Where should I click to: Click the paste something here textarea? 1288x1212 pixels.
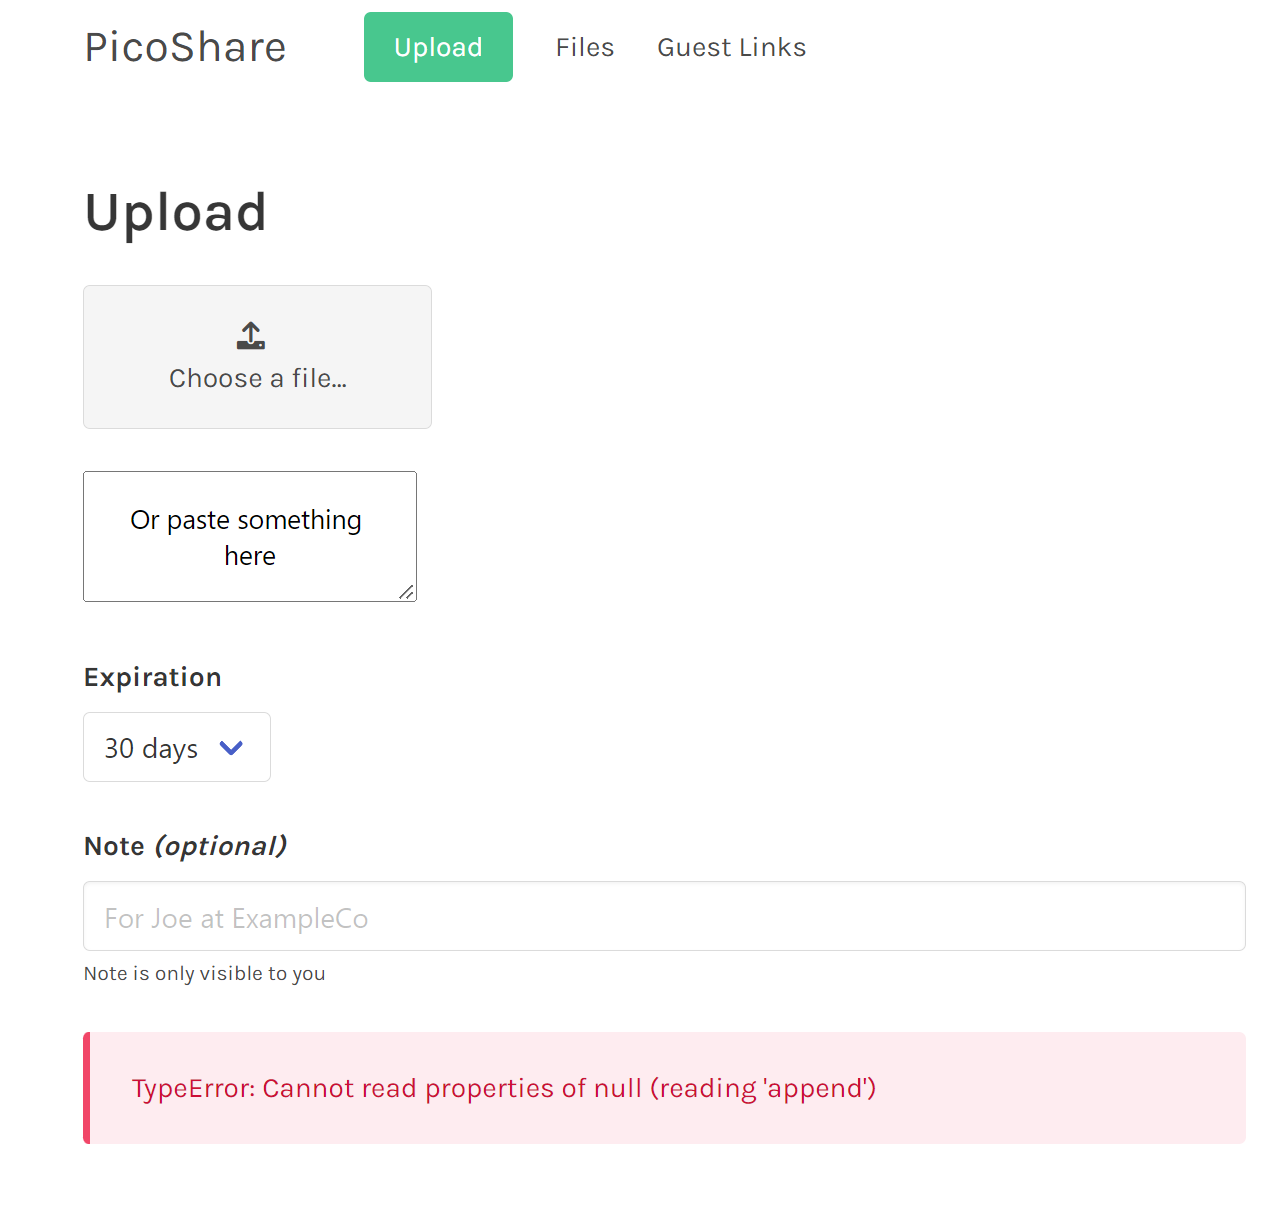[249, 537]
